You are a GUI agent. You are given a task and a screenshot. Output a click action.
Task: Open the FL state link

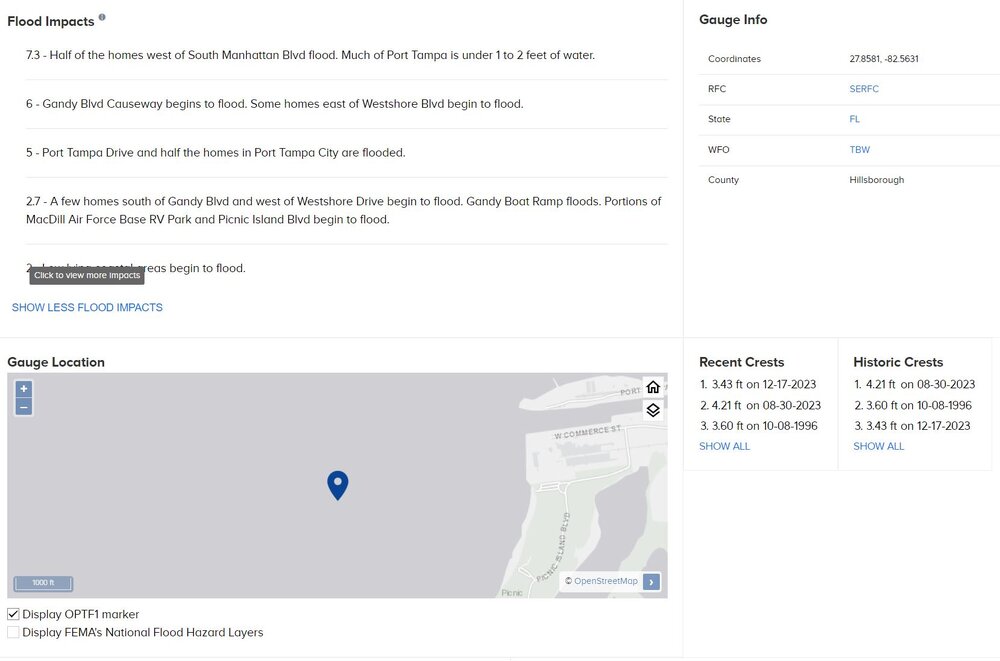pos(854,119)
